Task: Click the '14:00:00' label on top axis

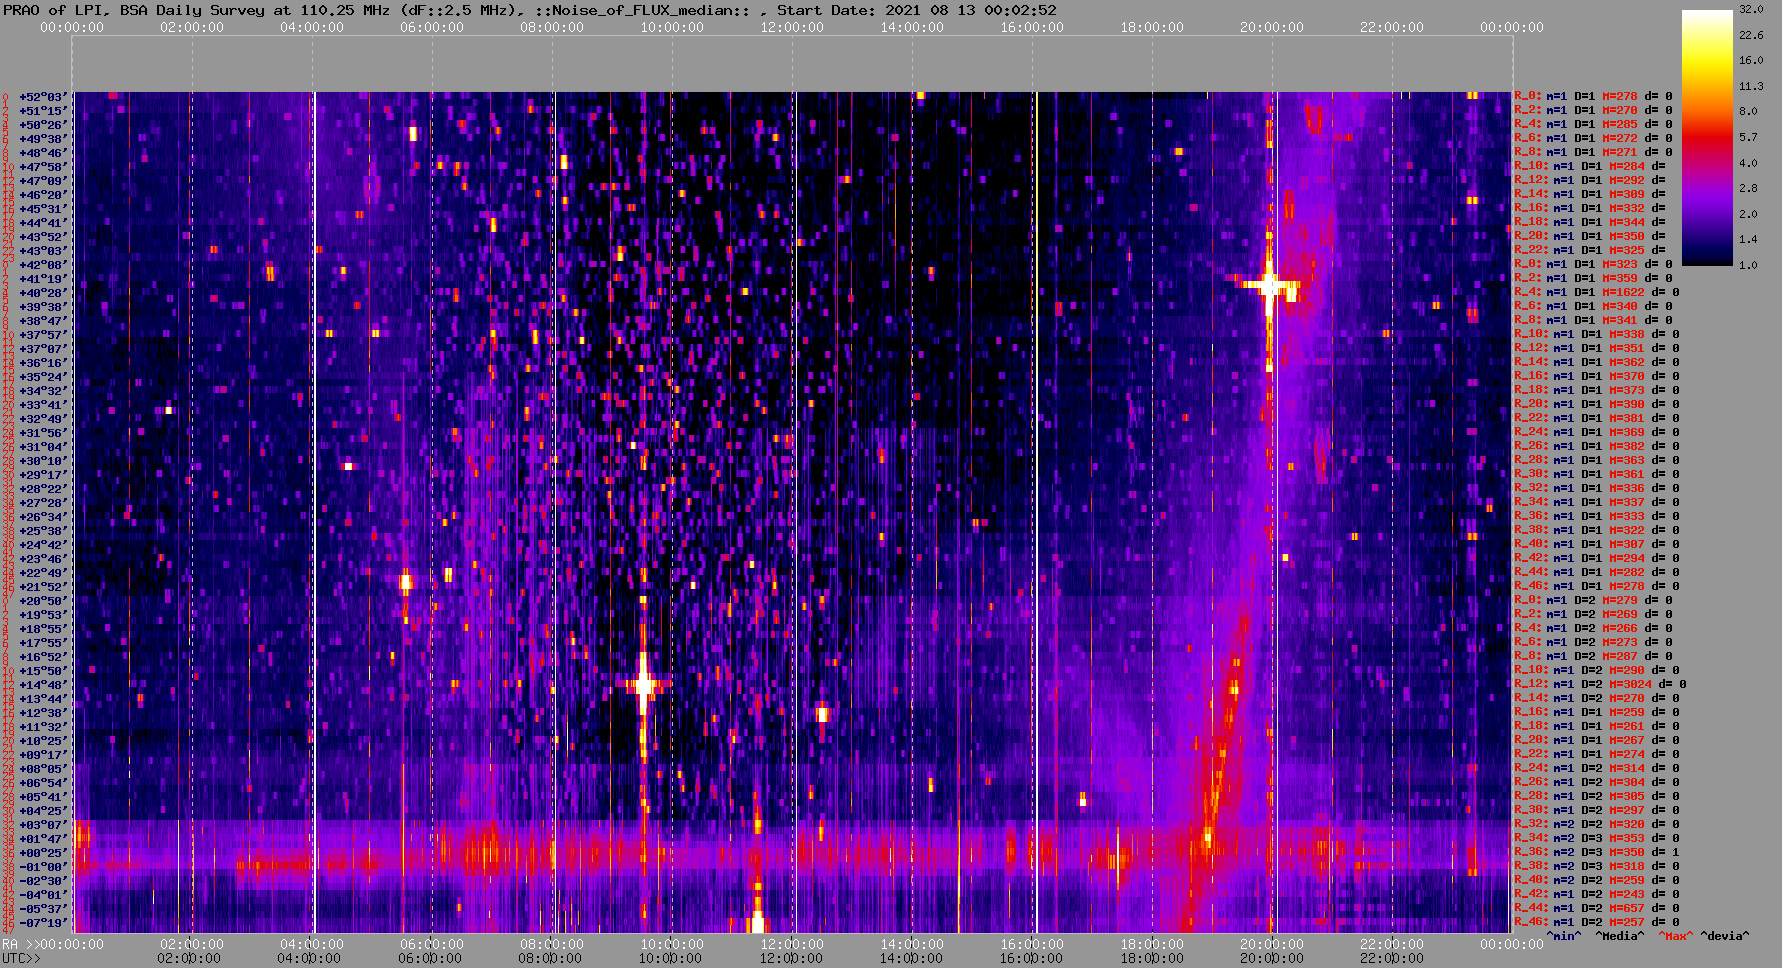Action: [x=912, y=27]
